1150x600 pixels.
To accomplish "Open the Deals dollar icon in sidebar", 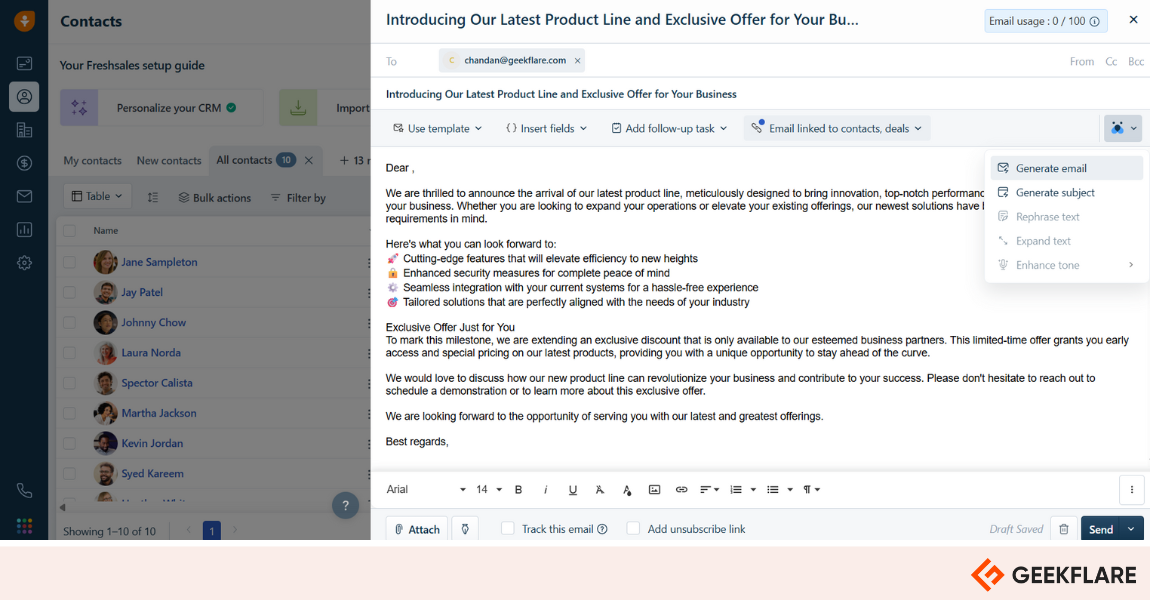I will [x=24, y=163].
